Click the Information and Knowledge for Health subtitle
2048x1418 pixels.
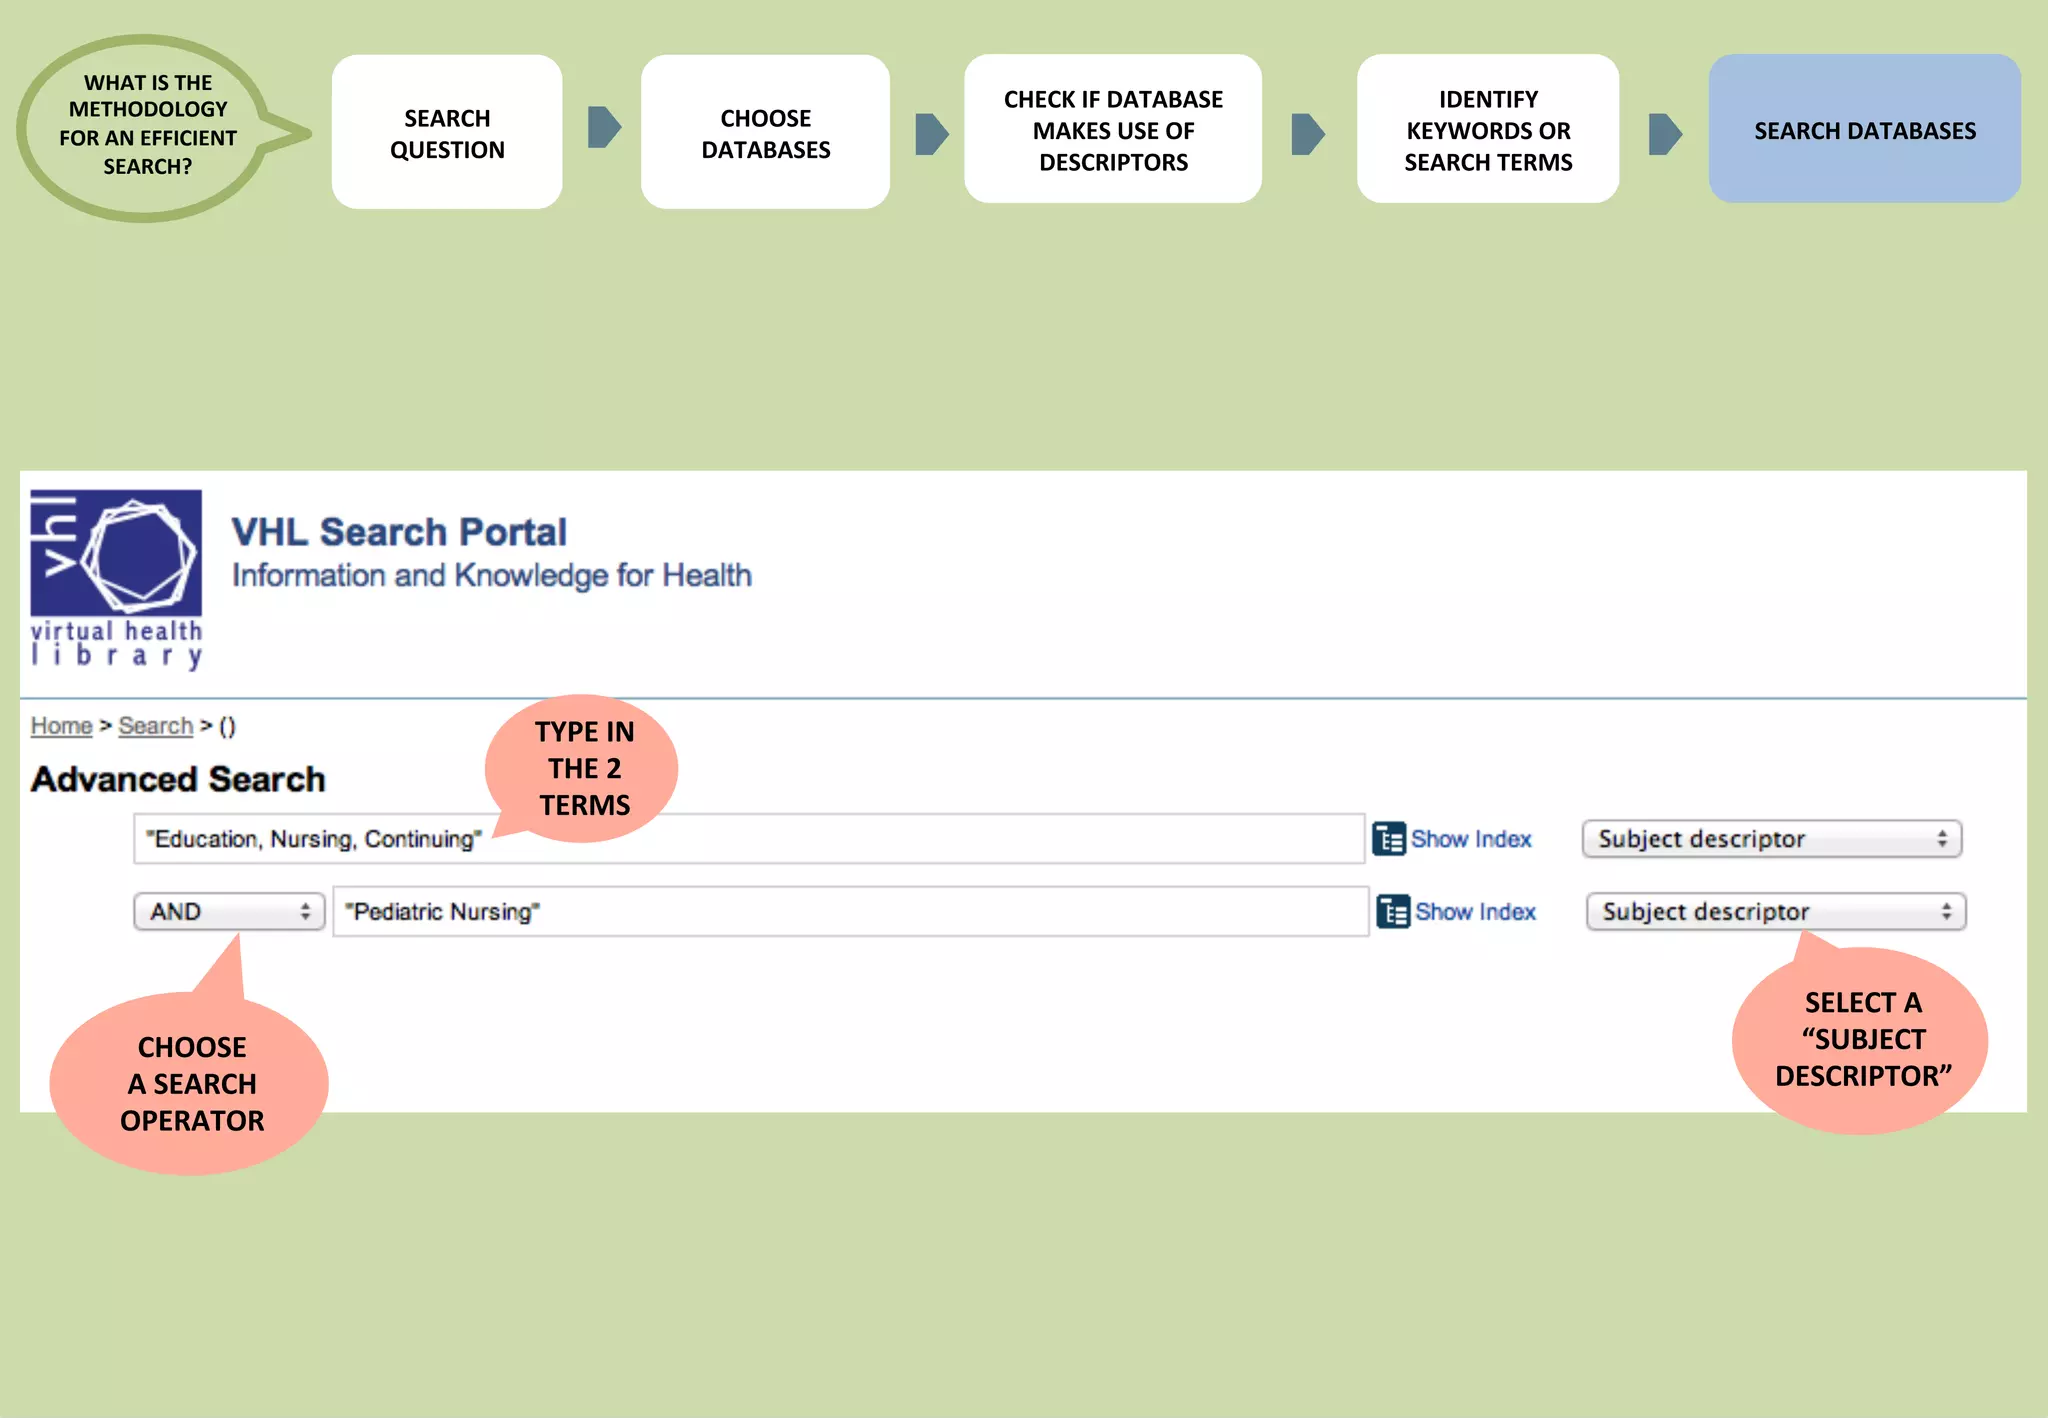492,575
